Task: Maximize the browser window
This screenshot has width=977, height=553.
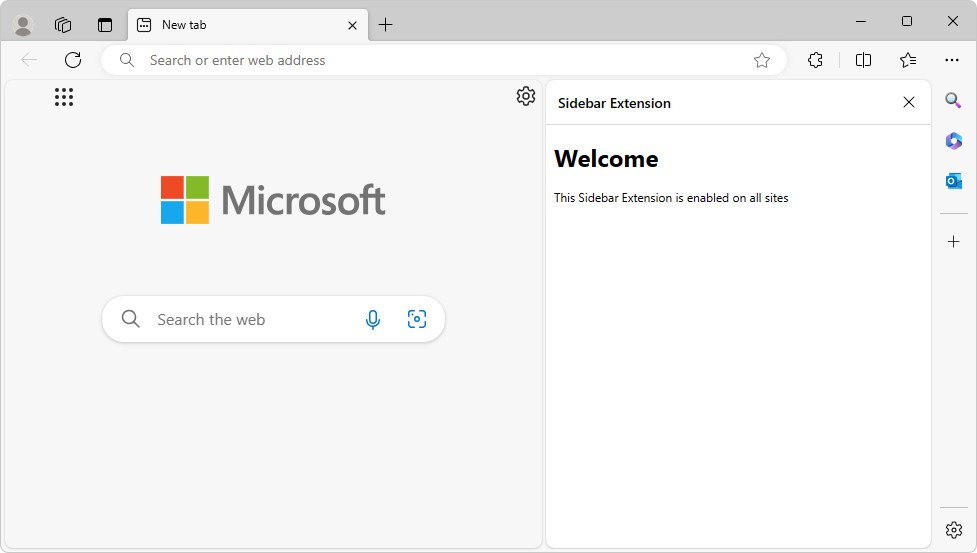Action: click(907, 21)
